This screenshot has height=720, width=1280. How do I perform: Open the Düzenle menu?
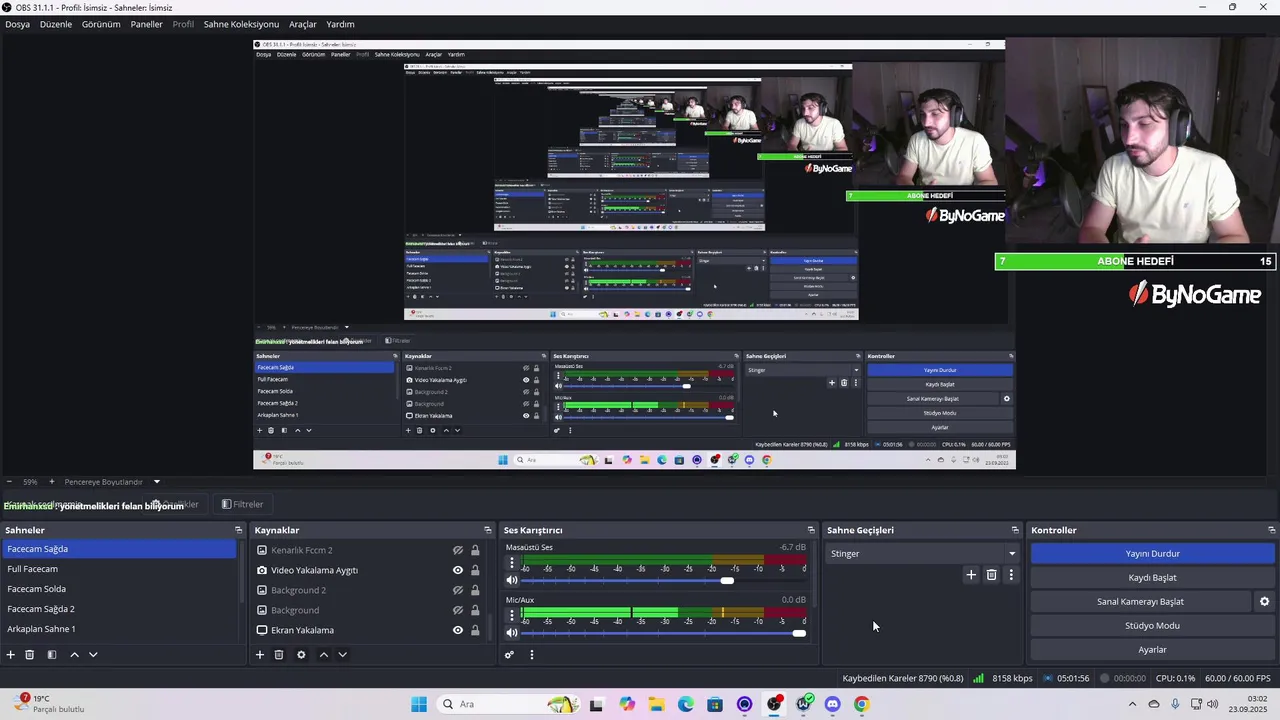click(x=56, y=24)
